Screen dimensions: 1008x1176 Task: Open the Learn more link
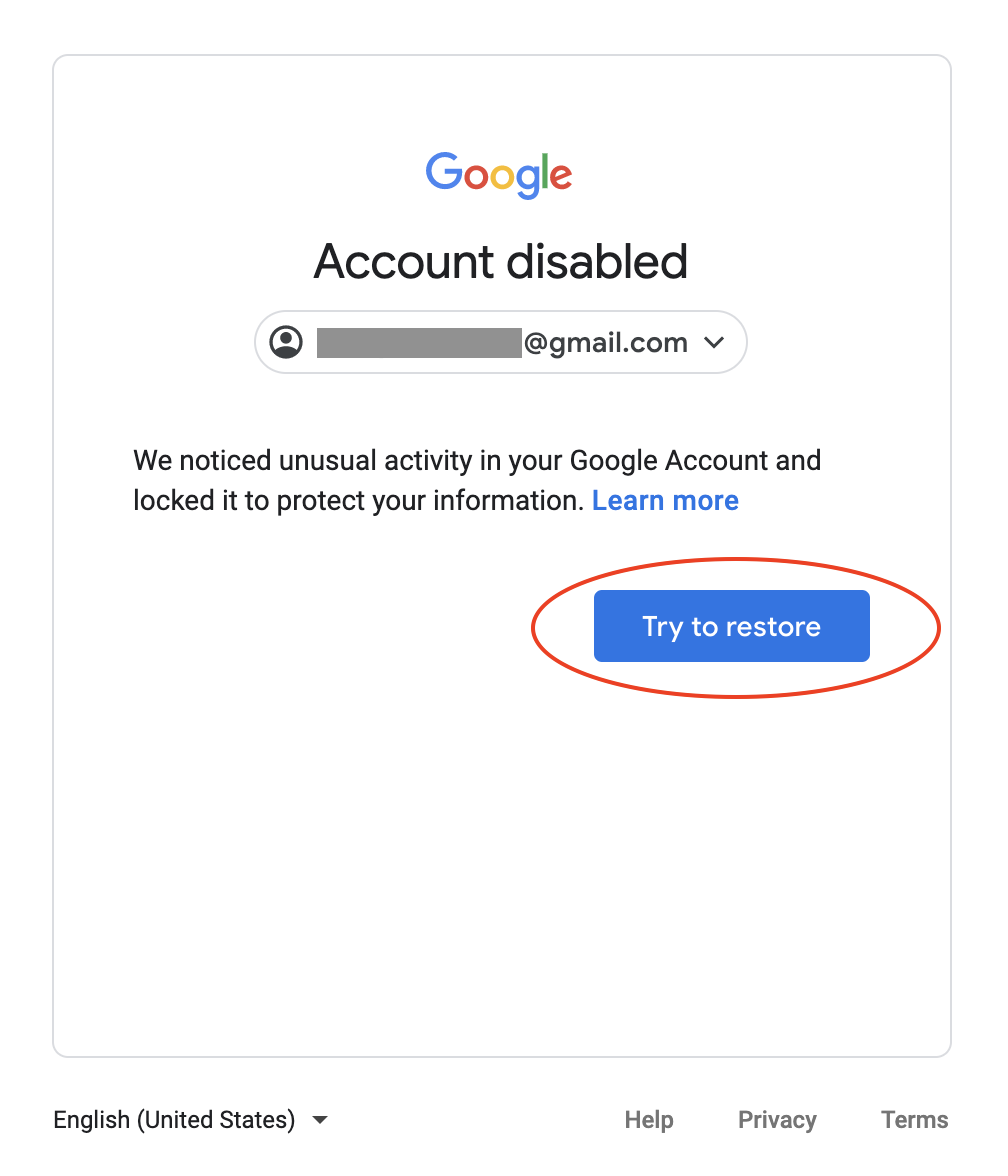tap(665, 500)
